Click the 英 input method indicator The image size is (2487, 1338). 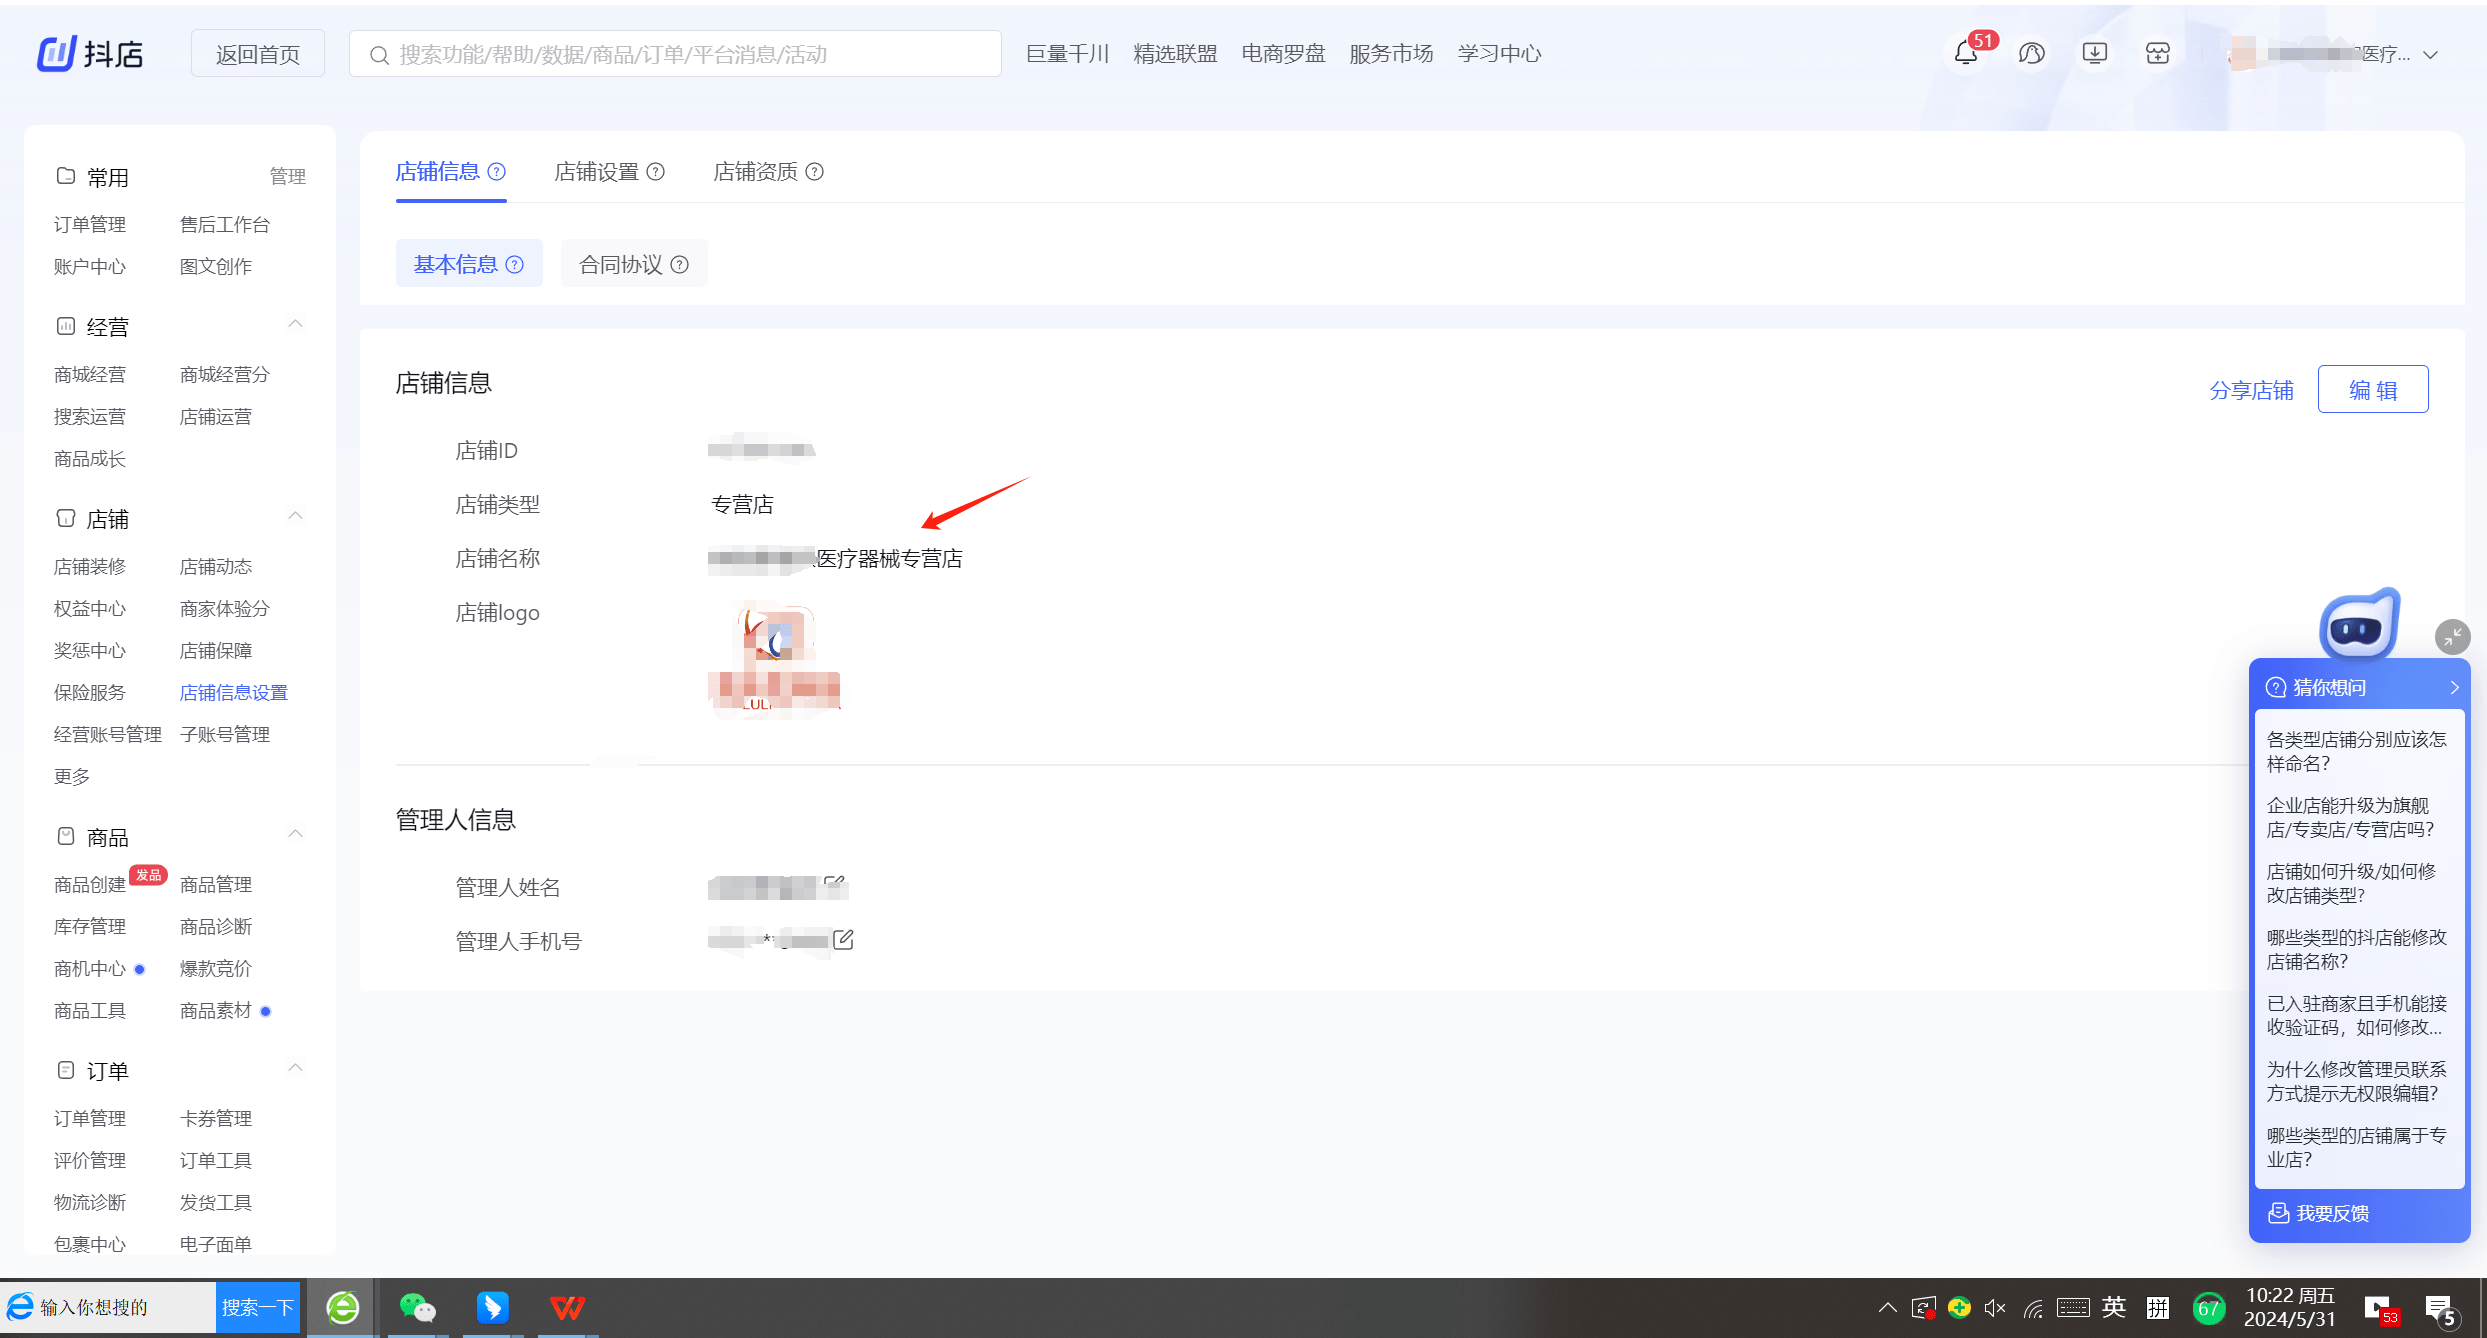pos(2114,1308)
